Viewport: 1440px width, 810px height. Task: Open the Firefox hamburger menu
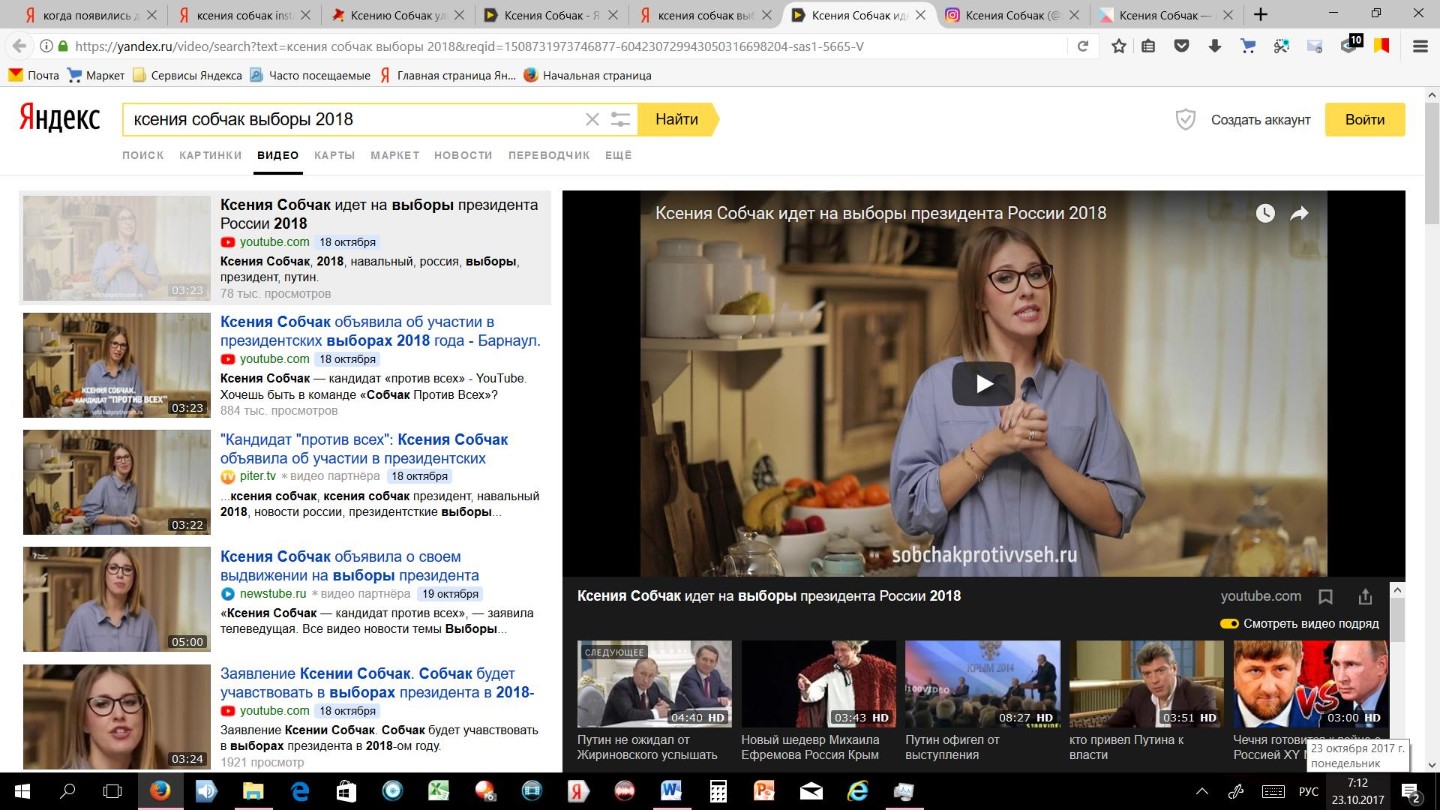coord(1420,46)
